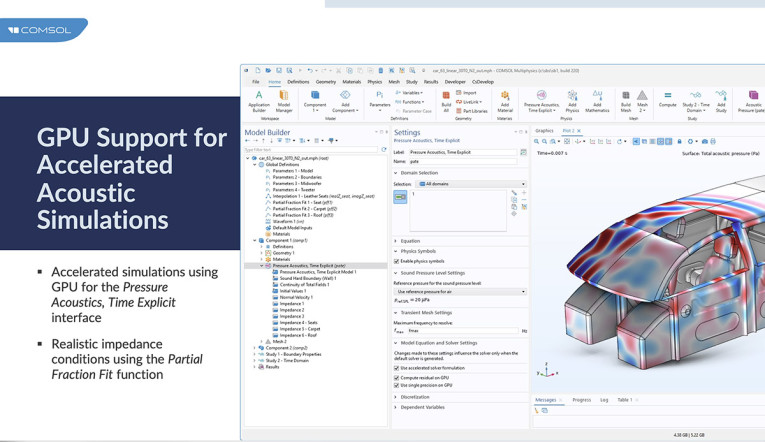Select Sound Hard Boundary (Wall) 1 node
This screenshot has height=442, width=765.
pos(304,279)
